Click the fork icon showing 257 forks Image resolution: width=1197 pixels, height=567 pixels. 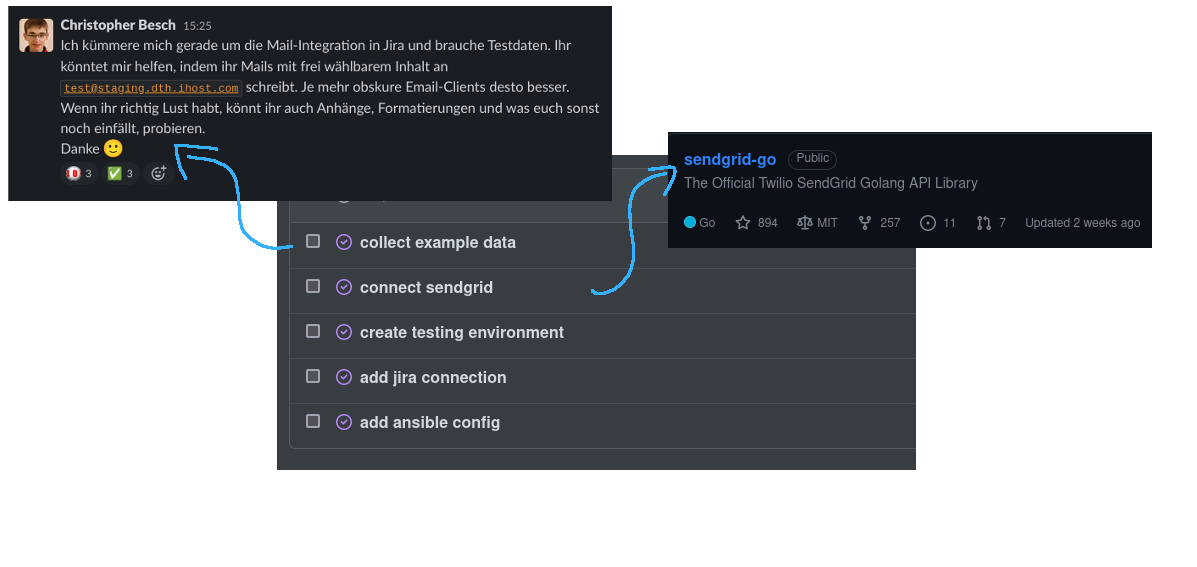[x=865, y=223]
